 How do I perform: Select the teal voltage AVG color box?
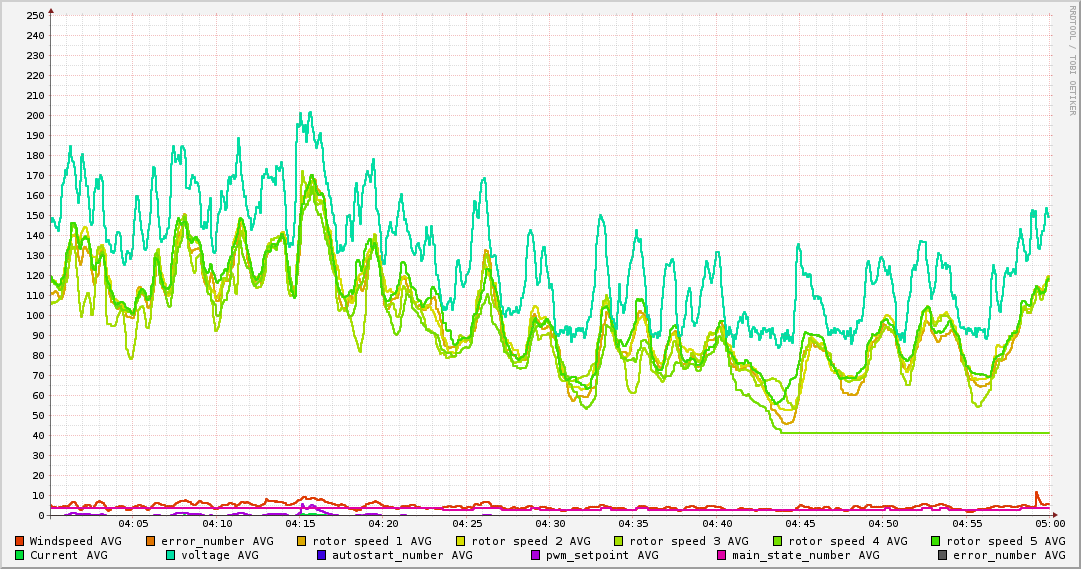coord(171,555)
